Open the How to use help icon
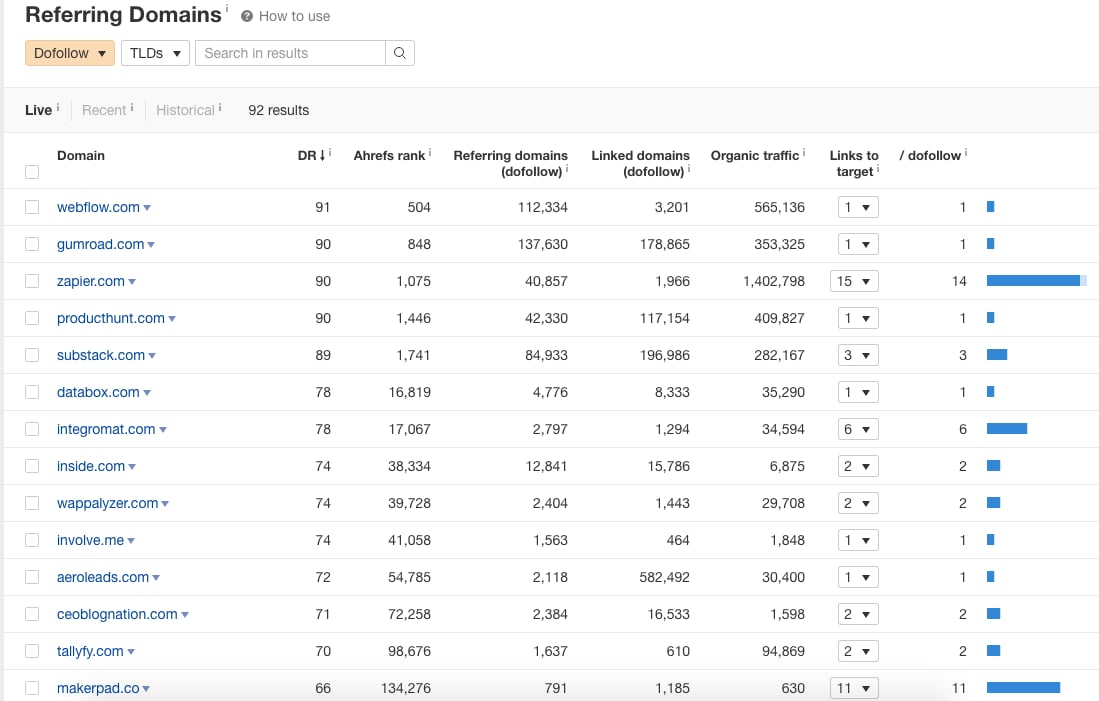 click(247, 16)
